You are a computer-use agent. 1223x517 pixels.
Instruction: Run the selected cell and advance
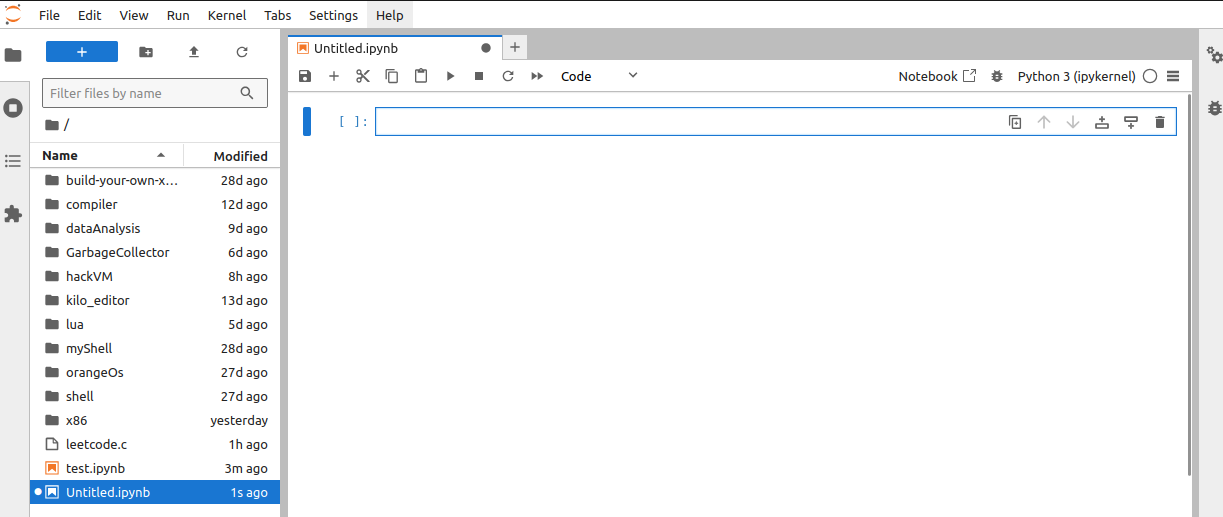pyautogui.click(x=450, y=76)
